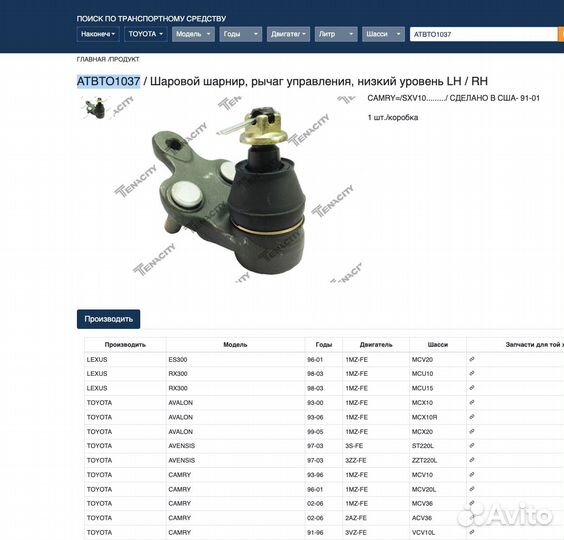
Task: Click the Шасси column header
Action: [438, 345]
